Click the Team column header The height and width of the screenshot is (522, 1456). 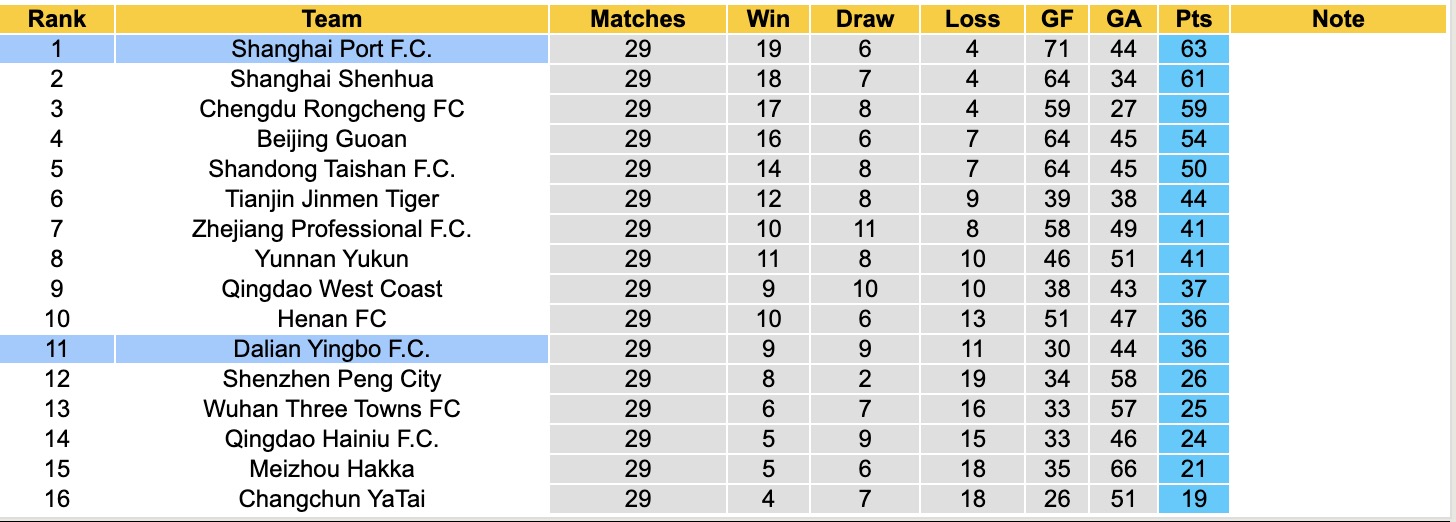coord(332,19)
